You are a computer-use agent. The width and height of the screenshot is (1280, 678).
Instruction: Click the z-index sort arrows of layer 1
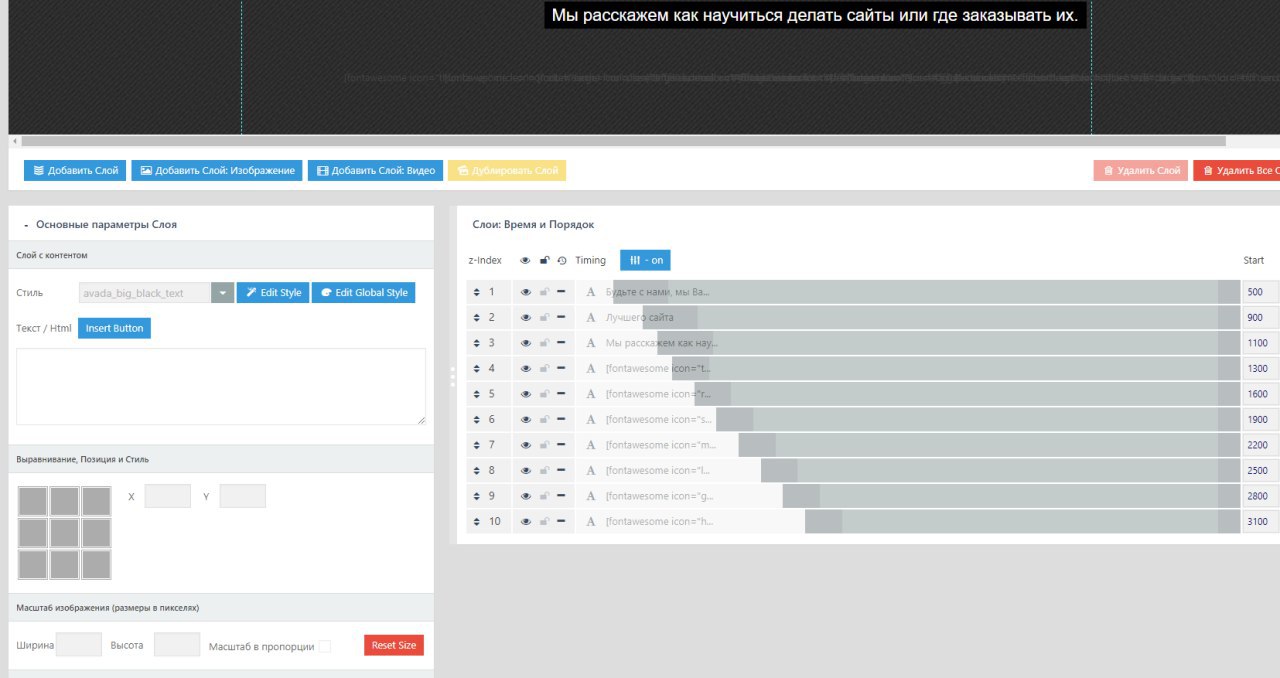477,292
